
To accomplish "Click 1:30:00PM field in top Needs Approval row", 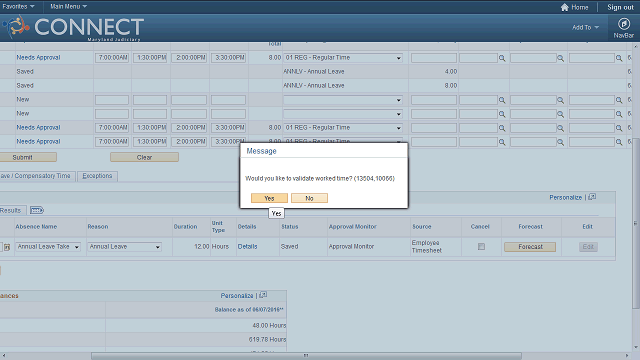I will click(150, 58).
